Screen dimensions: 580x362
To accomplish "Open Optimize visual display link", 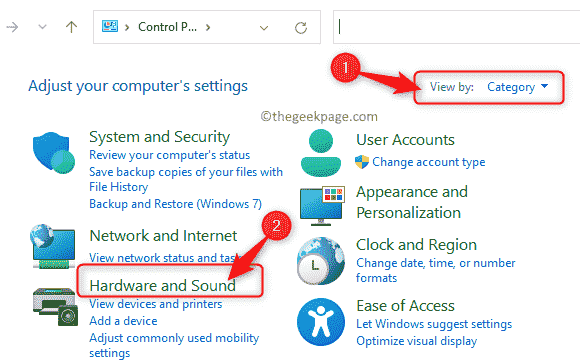I will coord(417,341).
